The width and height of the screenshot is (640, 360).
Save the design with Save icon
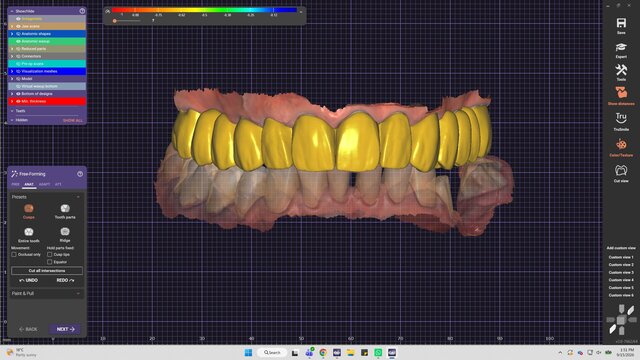621,25
